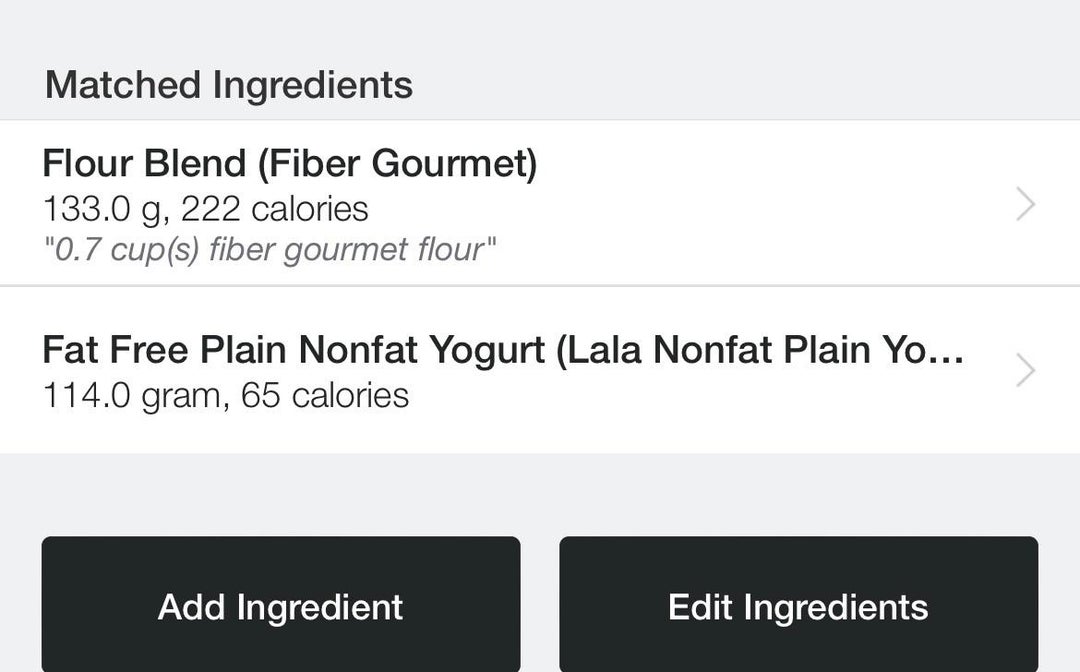This screenshot has width=1080, height=672.
Task: Open the Flour Blend ingredient title
Action: (x=289, y=163)
